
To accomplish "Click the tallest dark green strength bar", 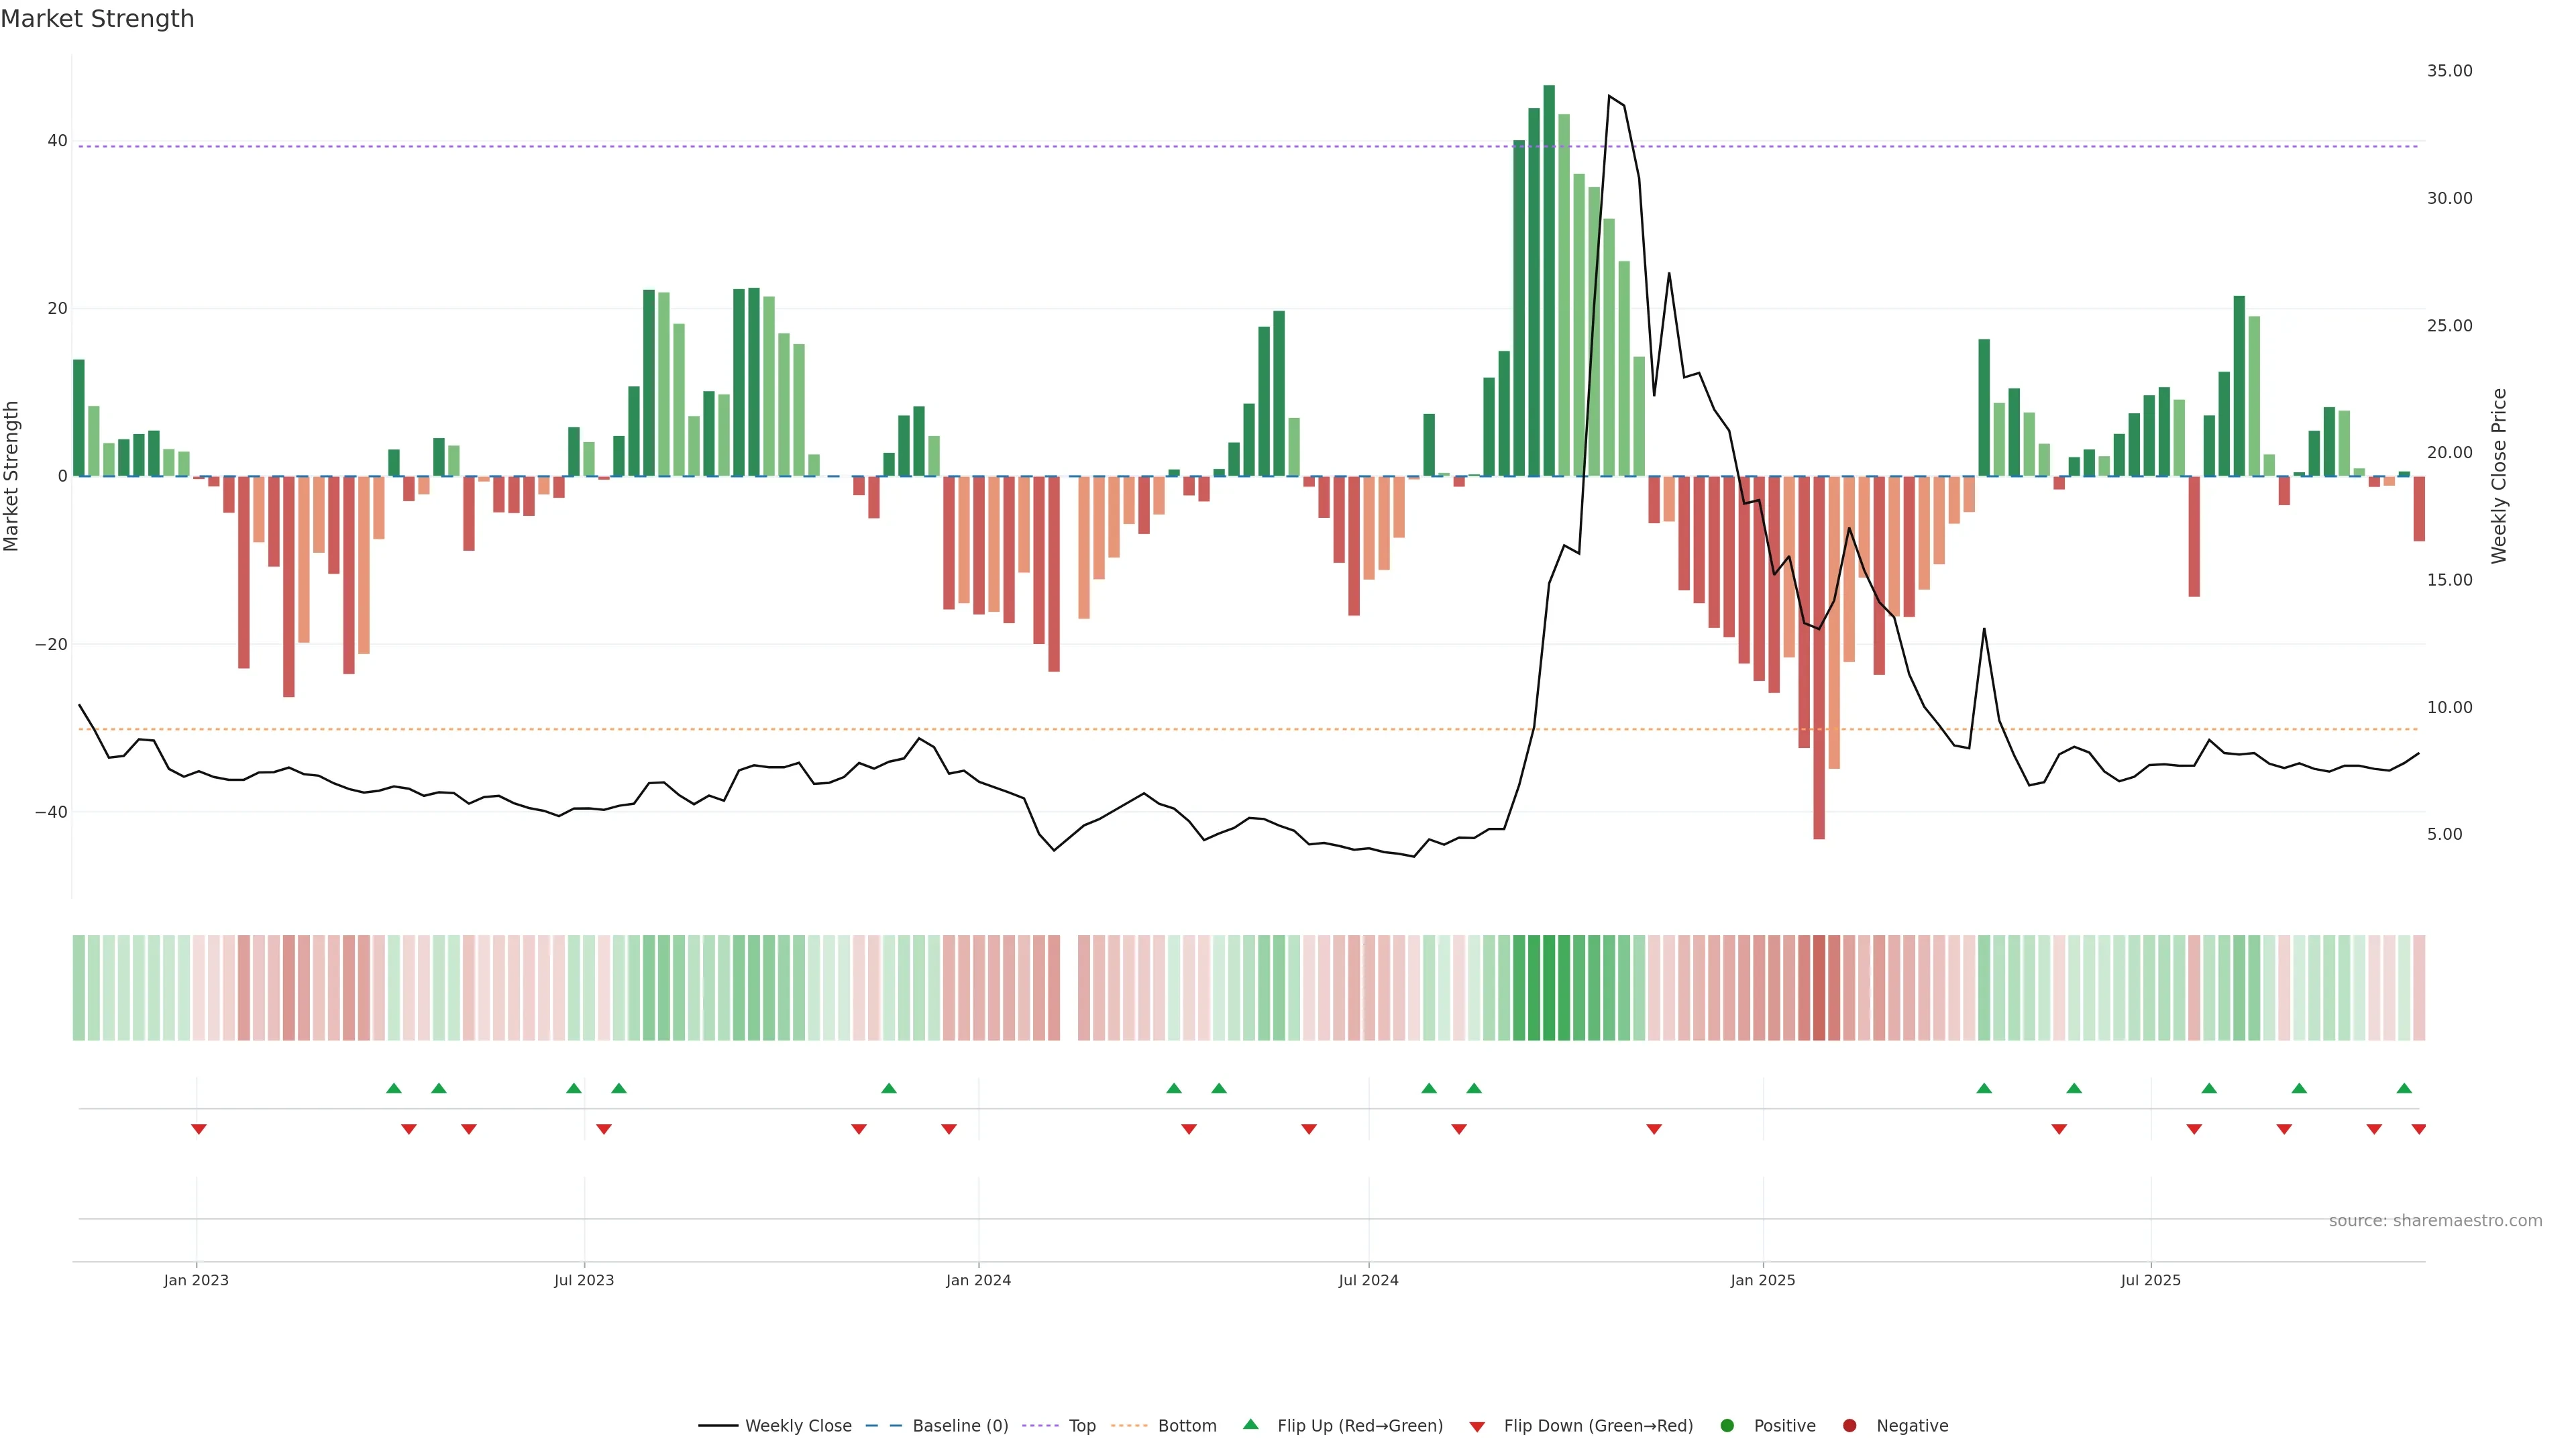I will [x=1549, y=280].
